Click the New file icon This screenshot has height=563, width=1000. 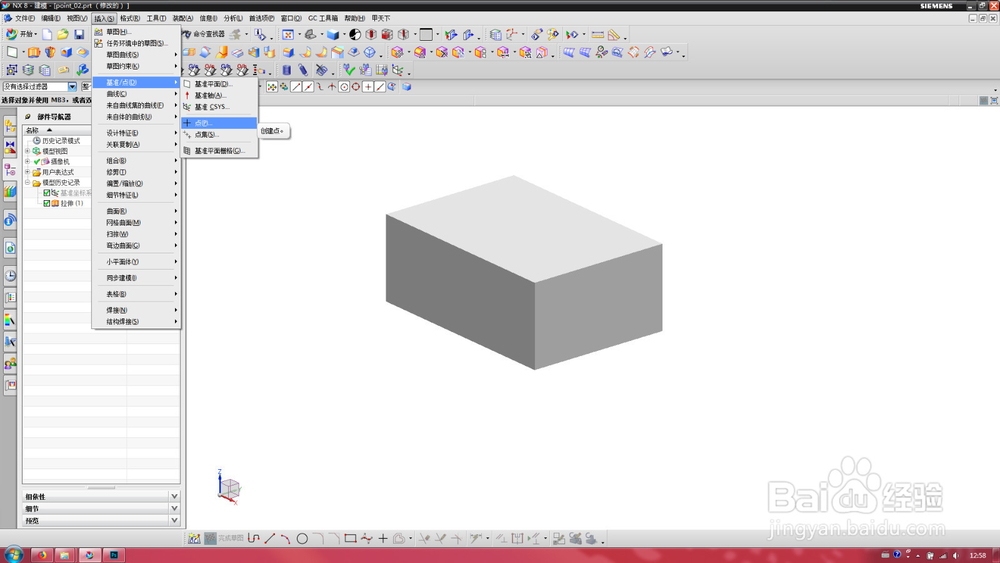tap(47, 34)
